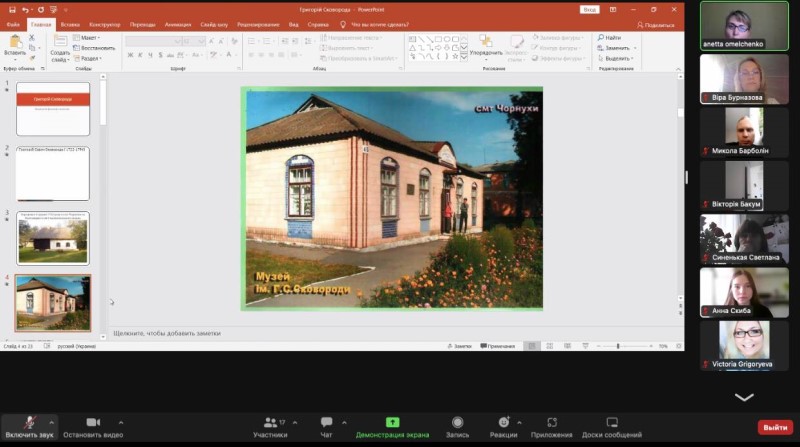Screen dimensions: 800x447
Task: Switch to the Вид tab
Action: tap(293, 24)
